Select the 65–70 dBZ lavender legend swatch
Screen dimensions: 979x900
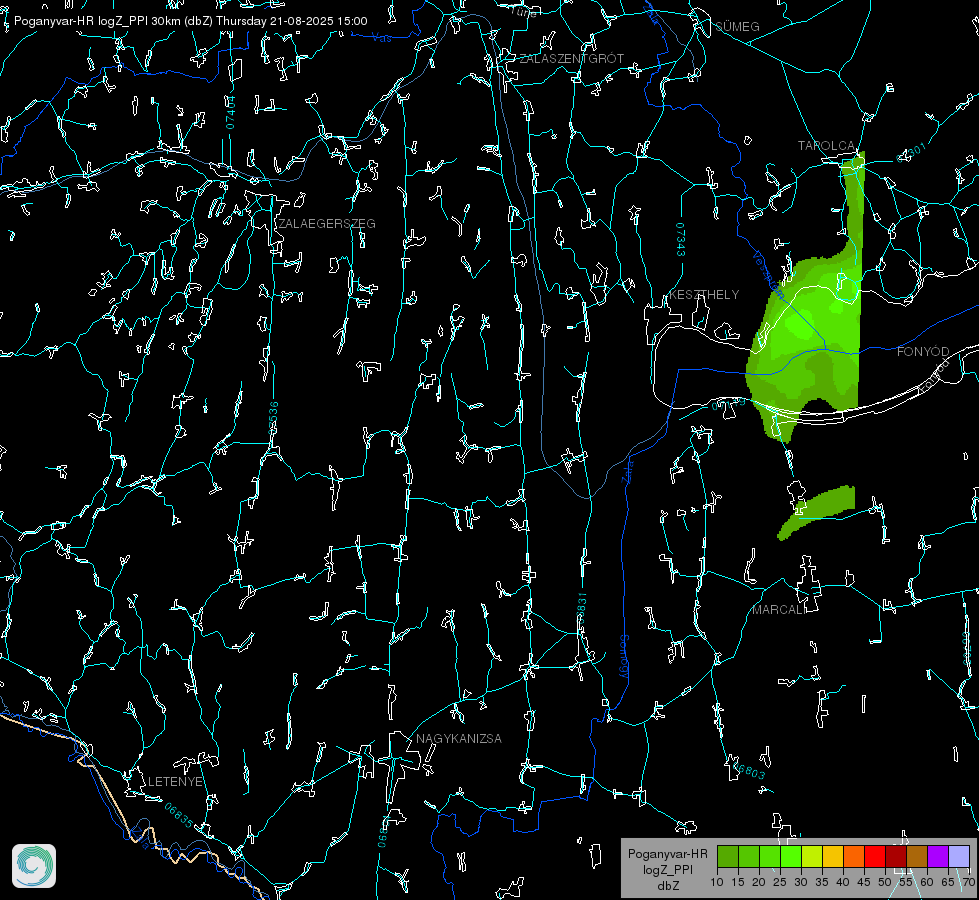(958, 856)
